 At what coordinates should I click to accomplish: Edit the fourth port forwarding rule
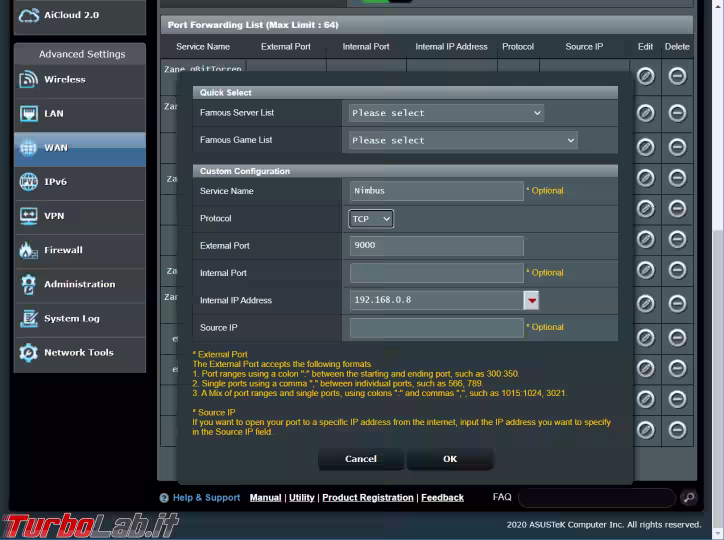pos(646,178)
